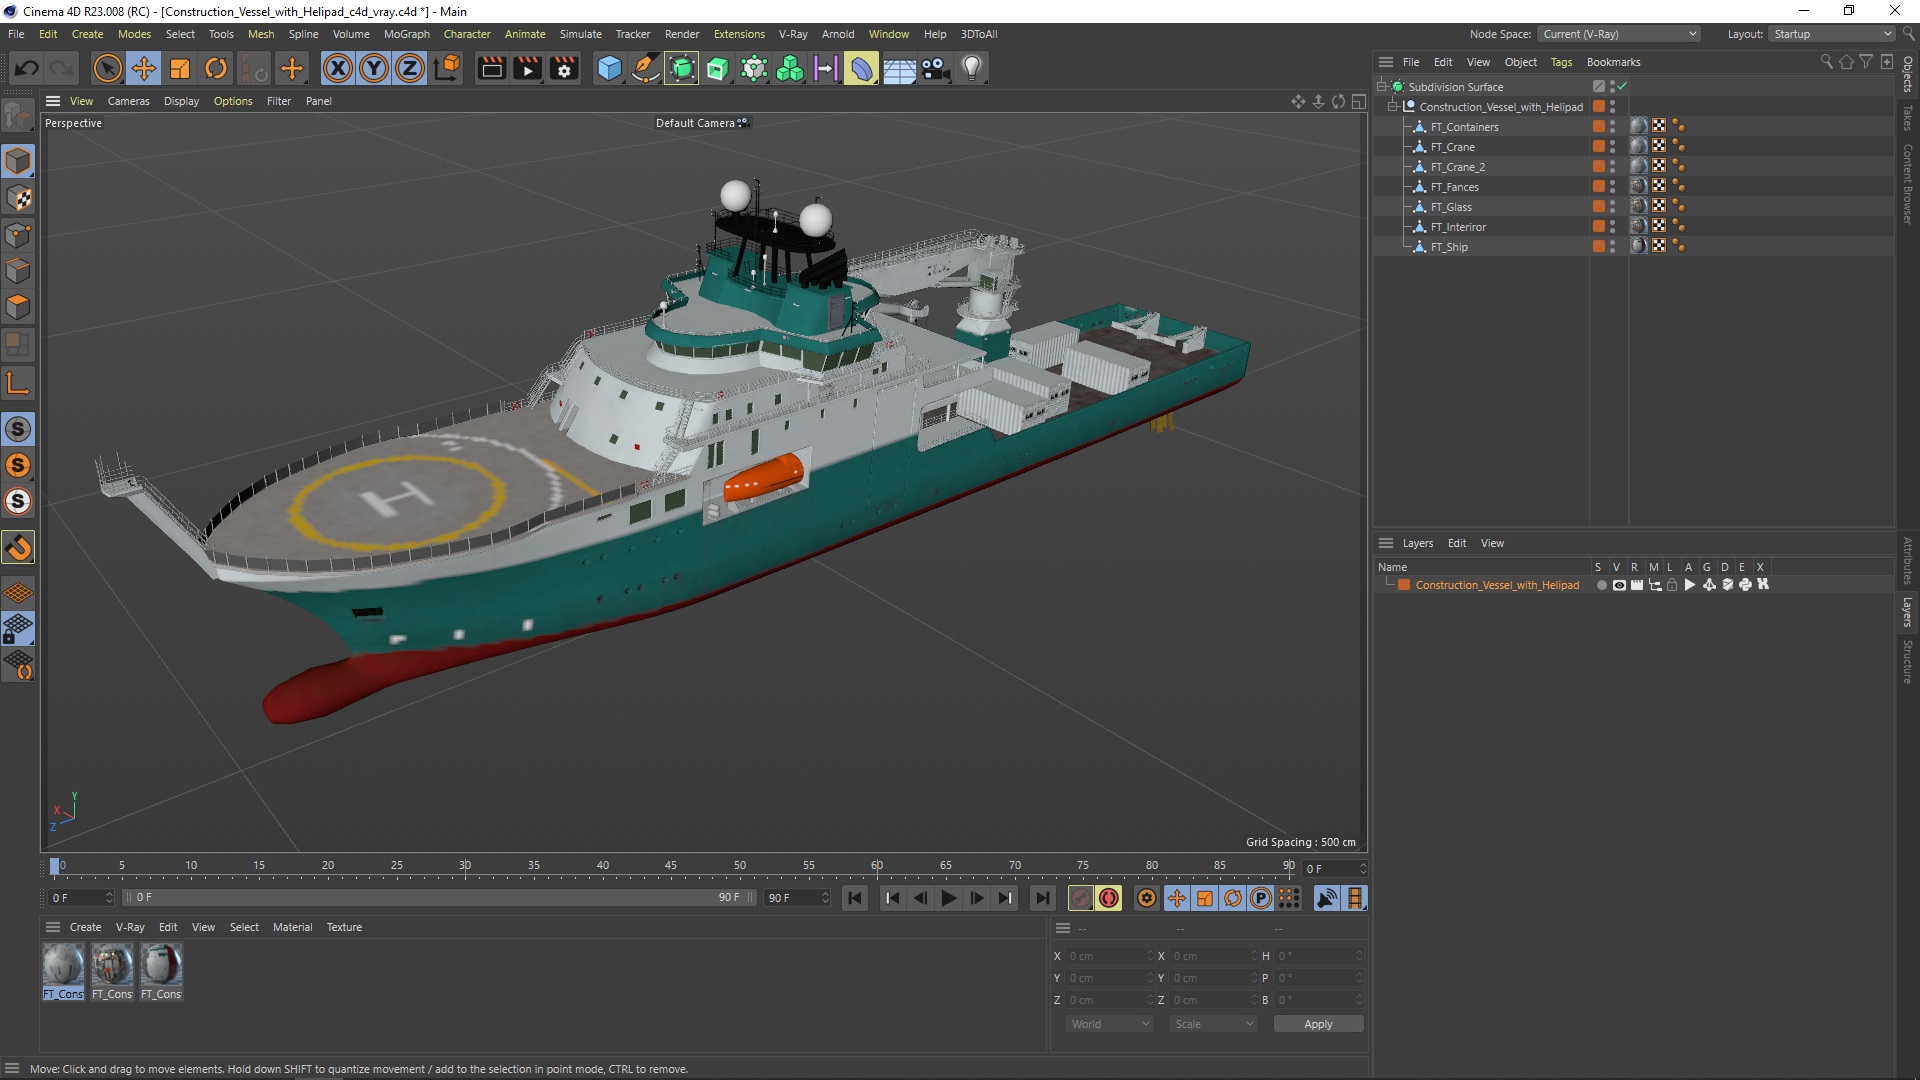Play the animation forward
This screenshot has width=1920, height=1080.
click(x=948, y=898)
